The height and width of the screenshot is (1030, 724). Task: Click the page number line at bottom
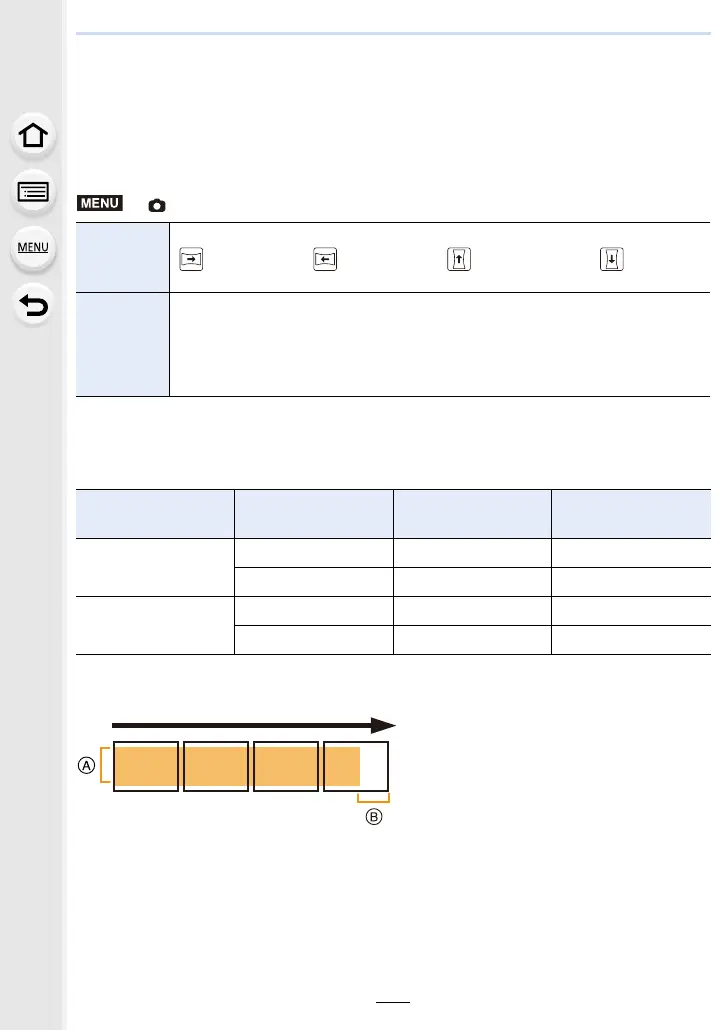coord(393,1002)
